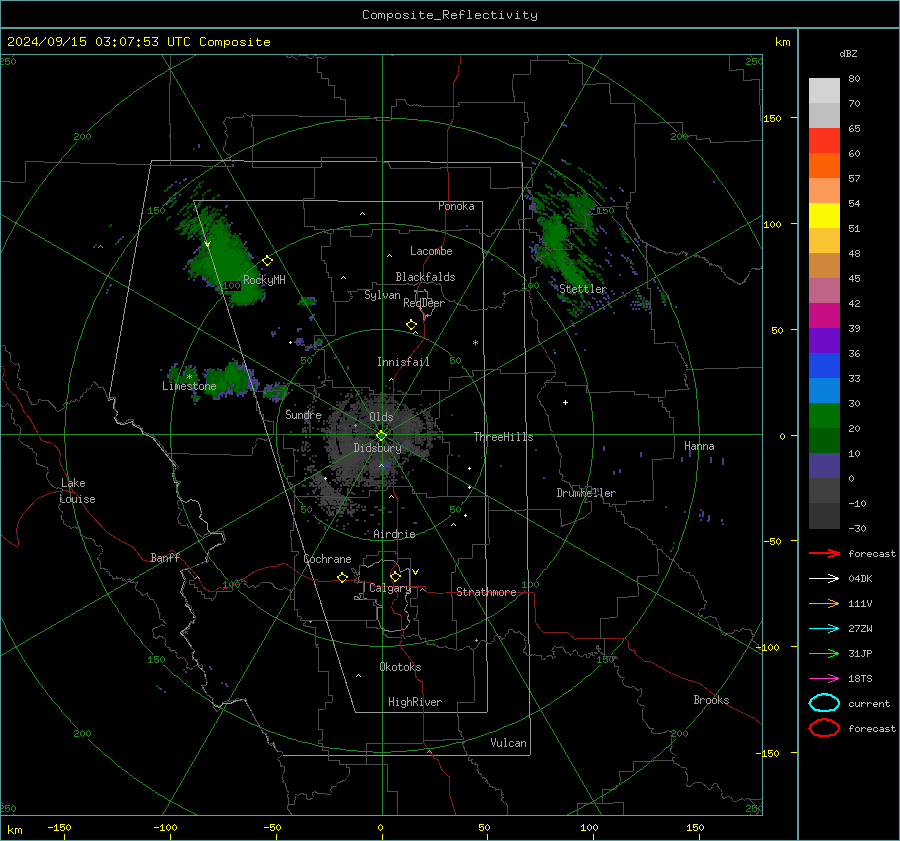Click the Ponoka town label
Screen dimensions: 900x841
[456, 206]
